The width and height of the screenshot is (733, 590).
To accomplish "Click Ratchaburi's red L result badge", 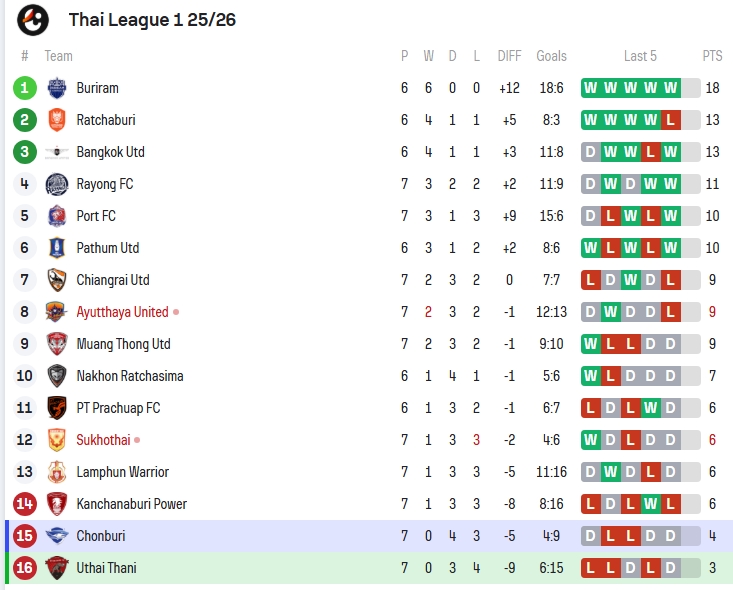I will [670, 120].
